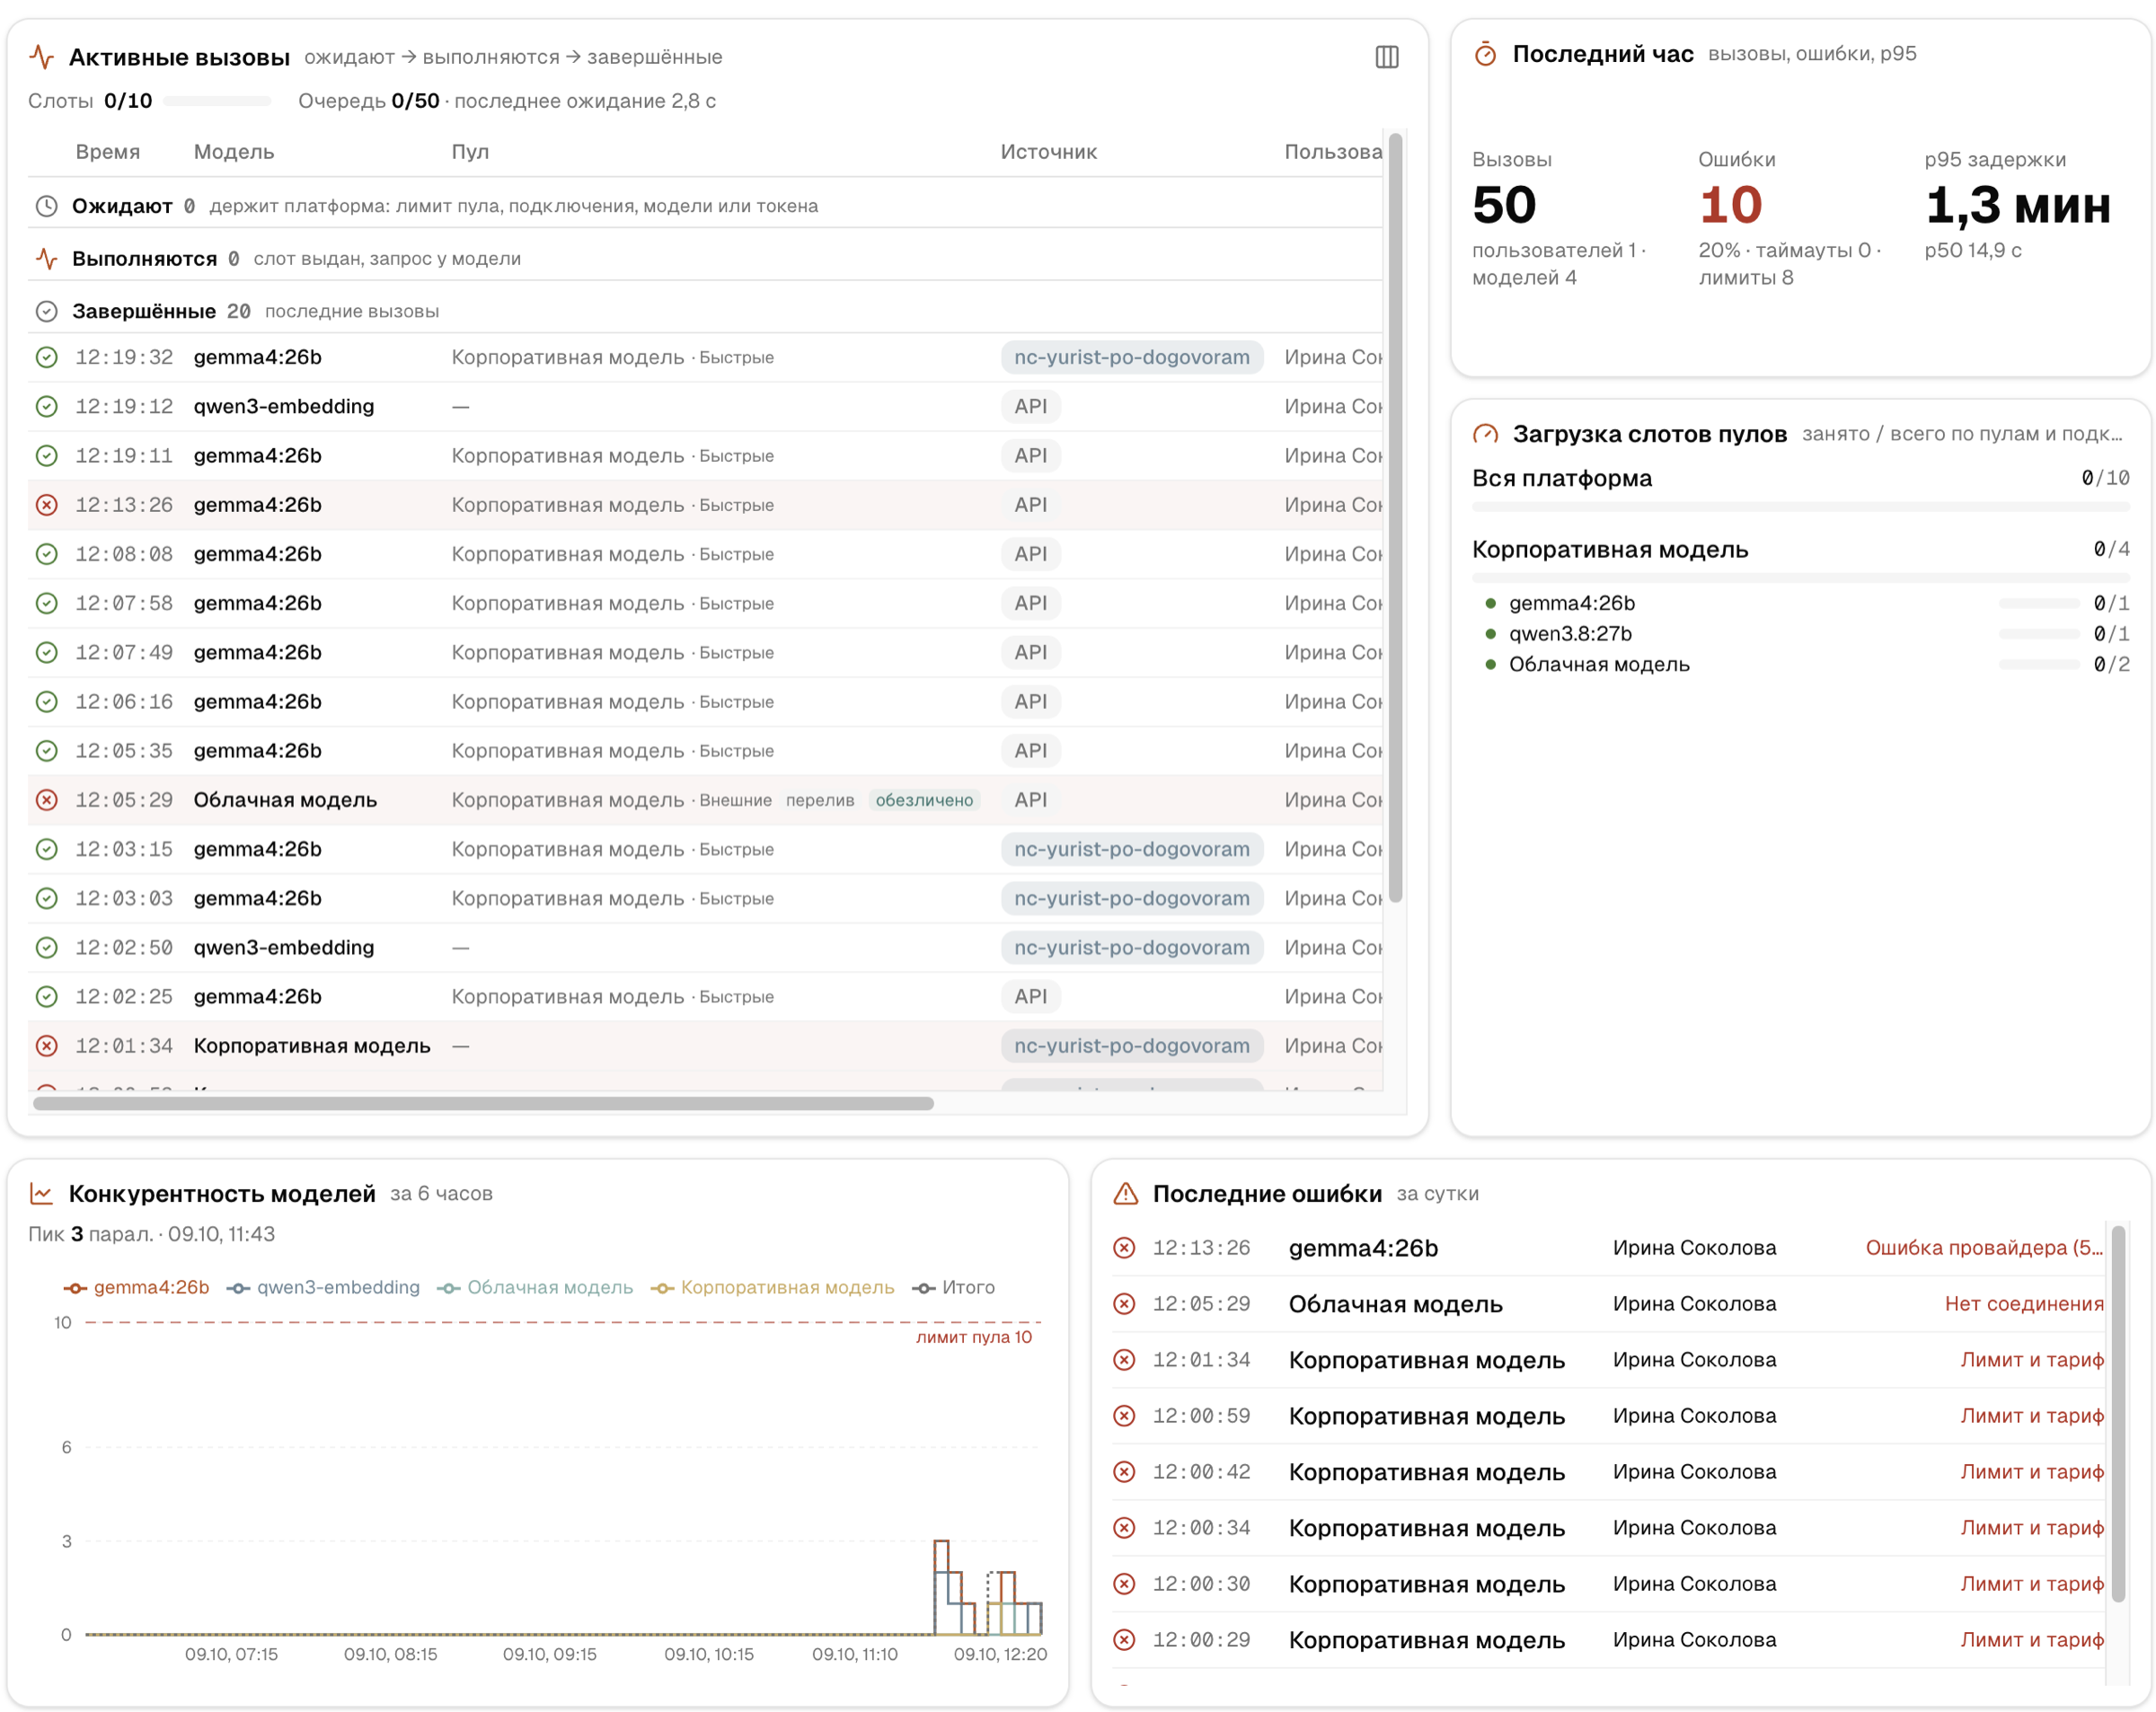
Task: Sort calls by the Время column header
Action: click(x=108, y=152)
